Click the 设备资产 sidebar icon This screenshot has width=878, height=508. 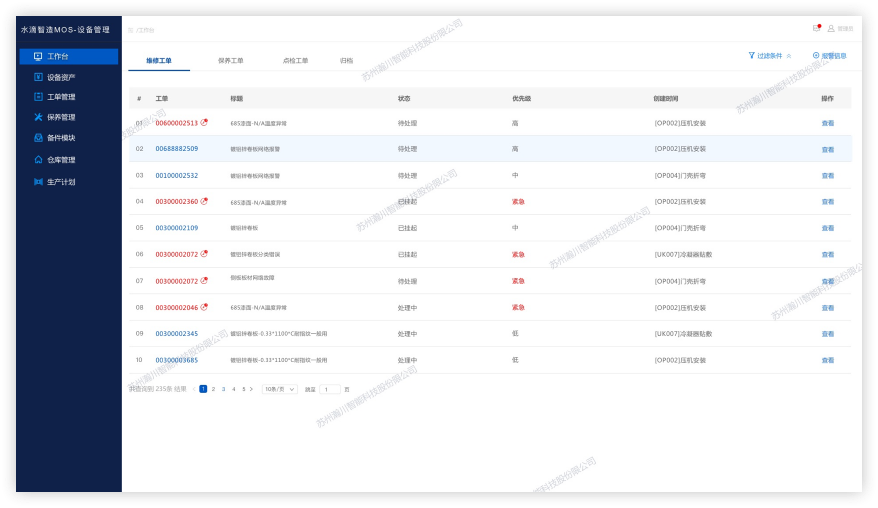(x=38, y=77)
